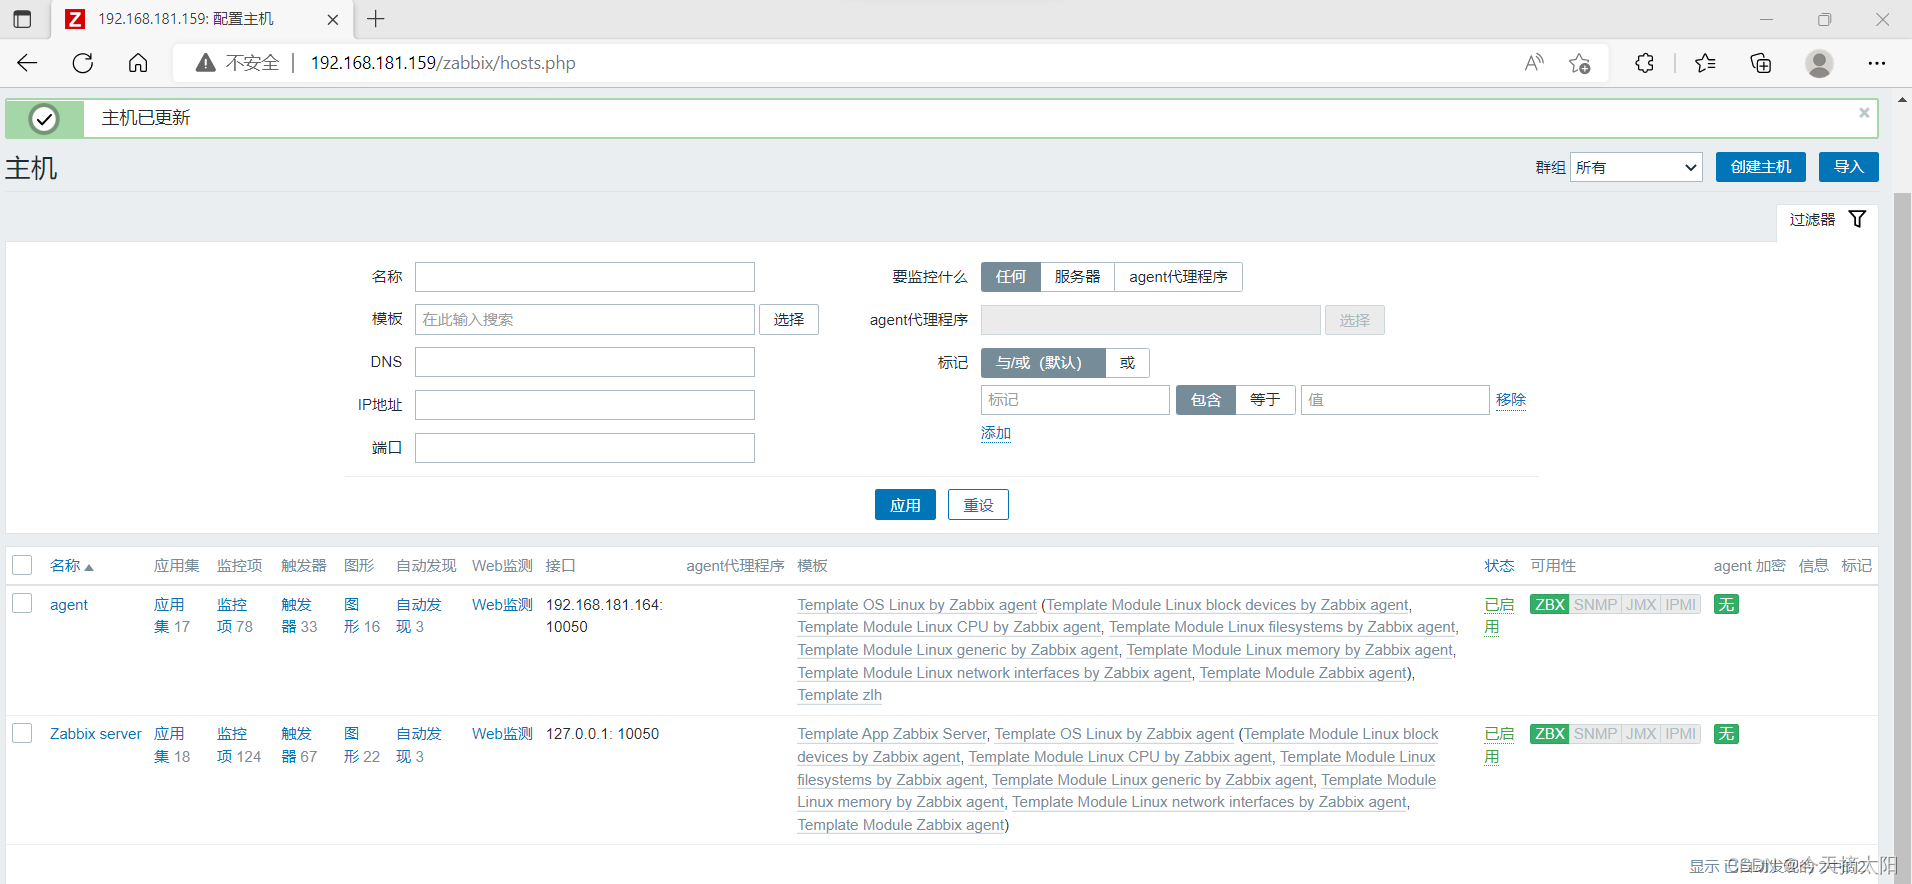Click the tag 值 input field
This screenshot has width=1912, height=884.
(x=1395, y=400)
